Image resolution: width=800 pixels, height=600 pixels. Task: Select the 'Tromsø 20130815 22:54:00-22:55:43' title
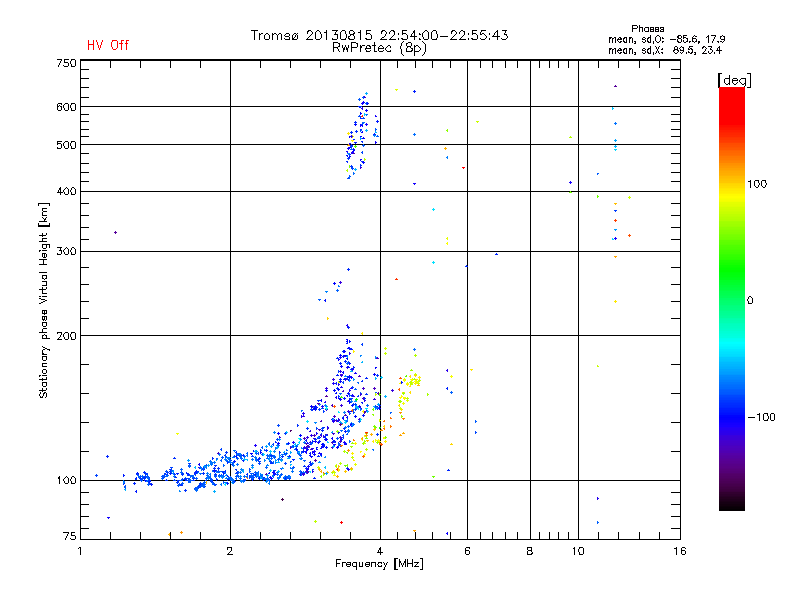[x=380, y=35]
